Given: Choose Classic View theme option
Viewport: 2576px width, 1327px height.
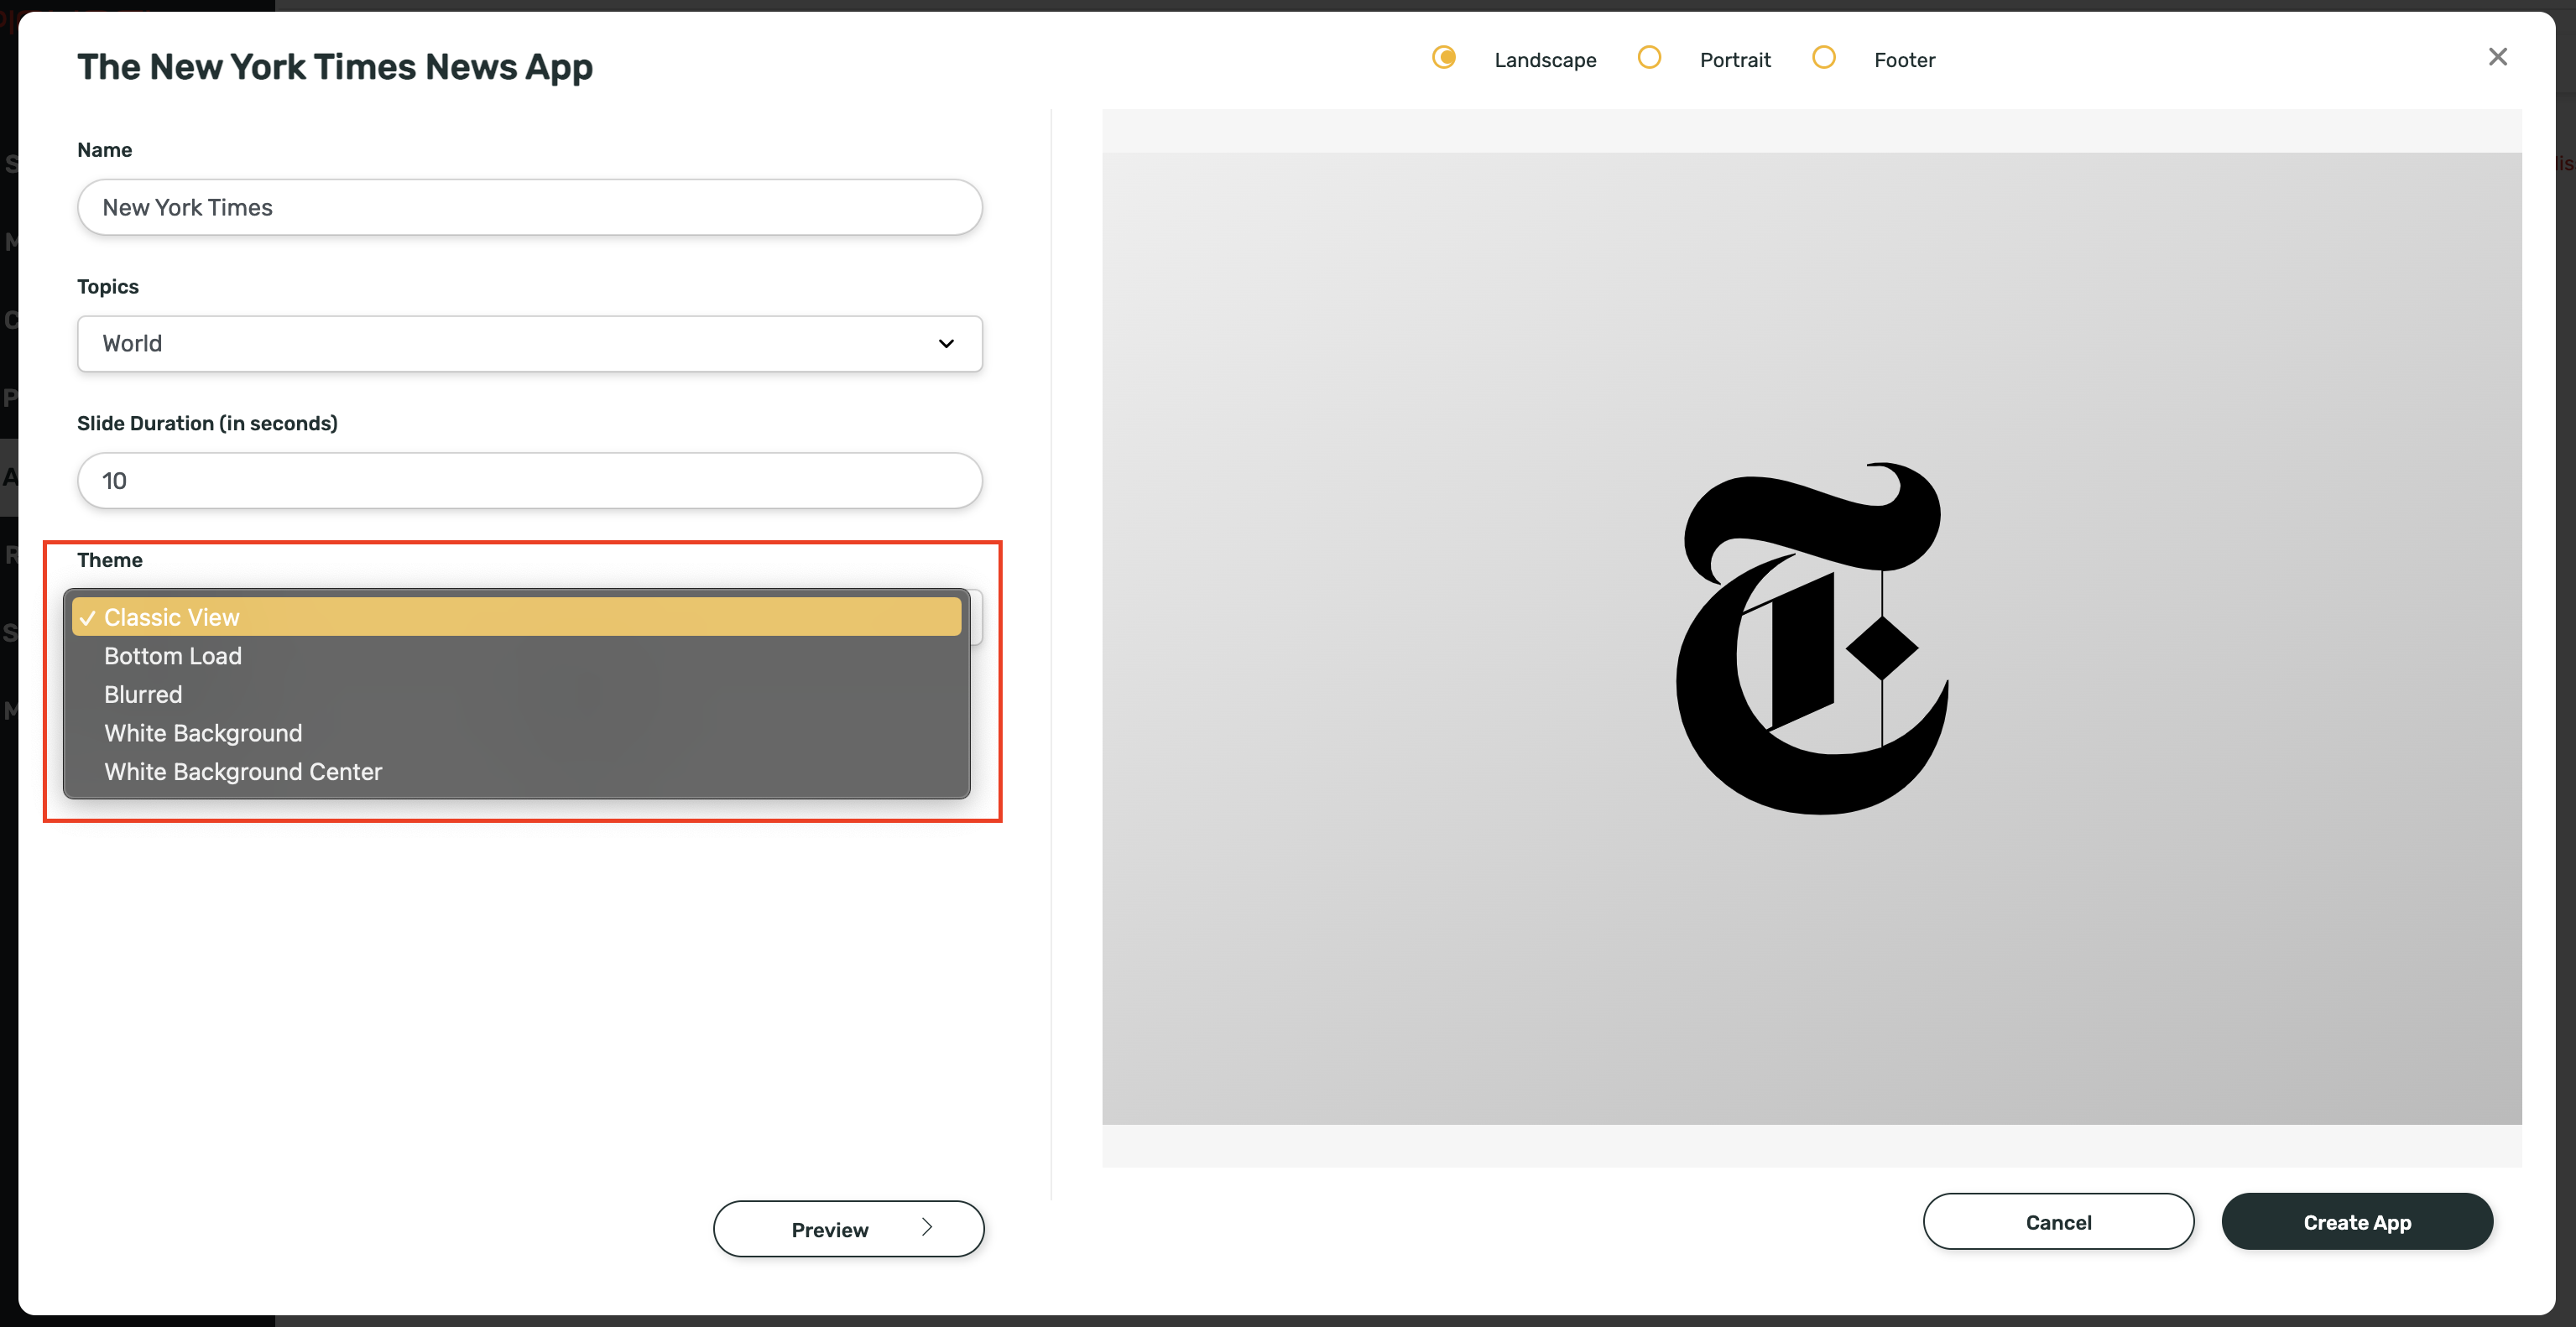Looking at the screenshot, I should (517, 617).
